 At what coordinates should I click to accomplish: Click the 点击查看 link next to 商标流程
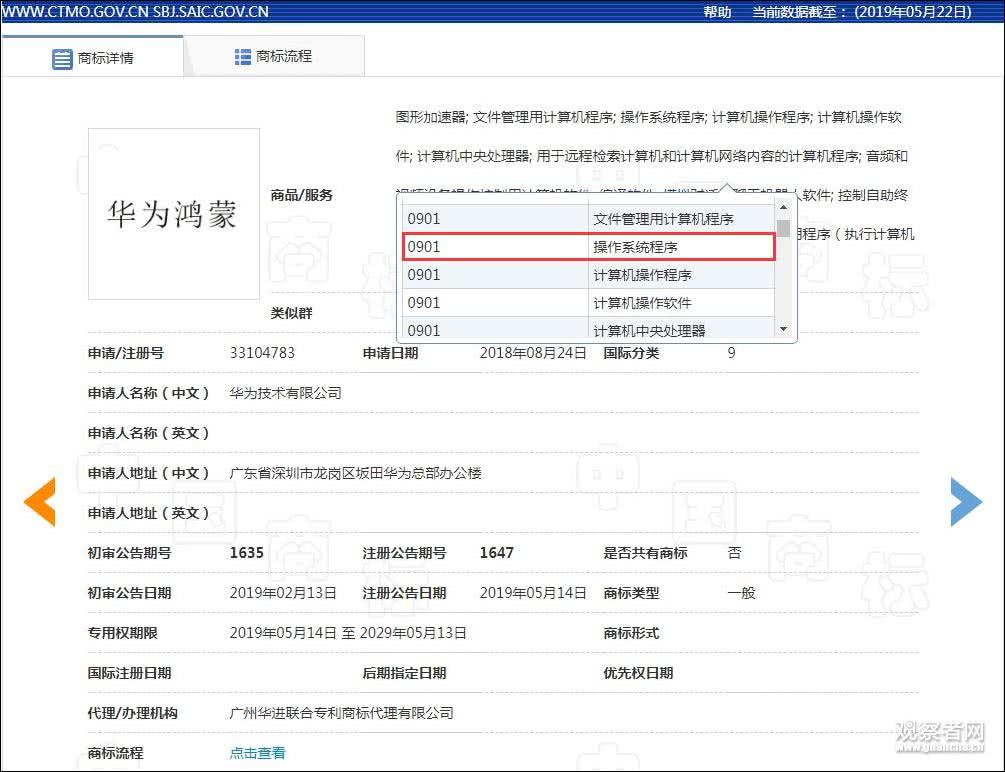coord(256,752)
